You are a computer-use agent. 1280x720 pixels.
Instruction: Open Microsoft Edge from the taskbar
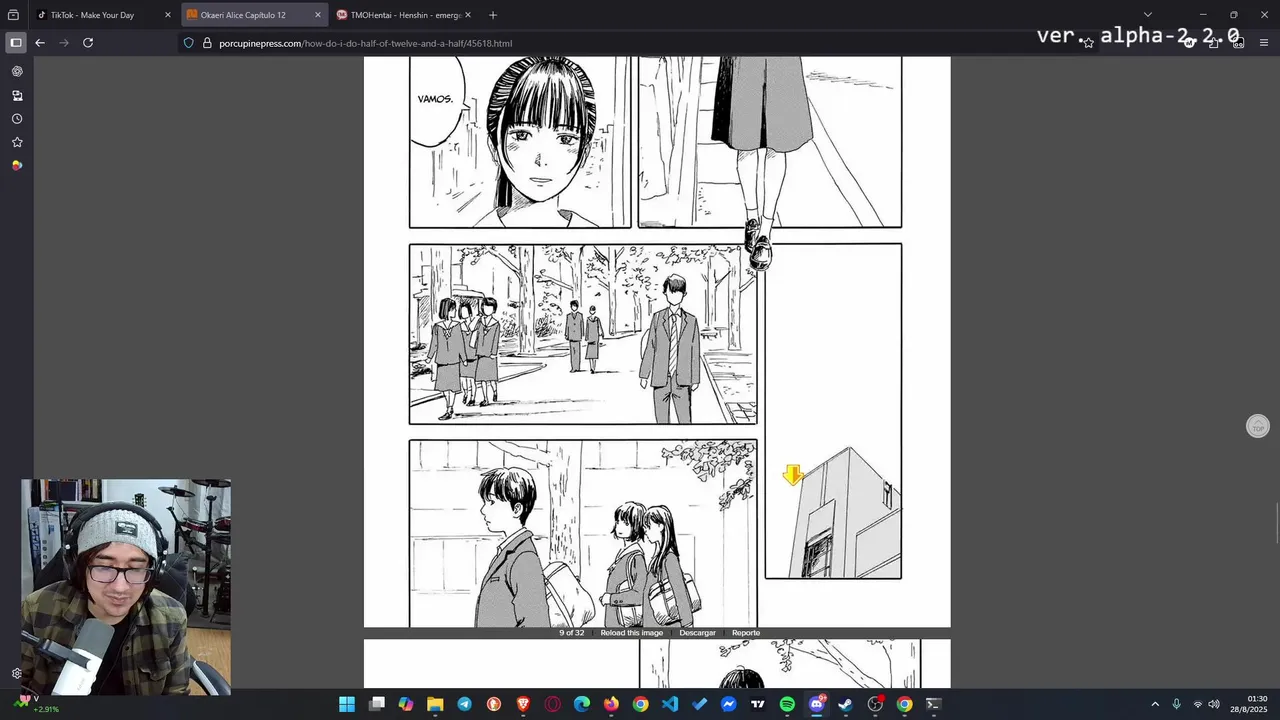582,704
